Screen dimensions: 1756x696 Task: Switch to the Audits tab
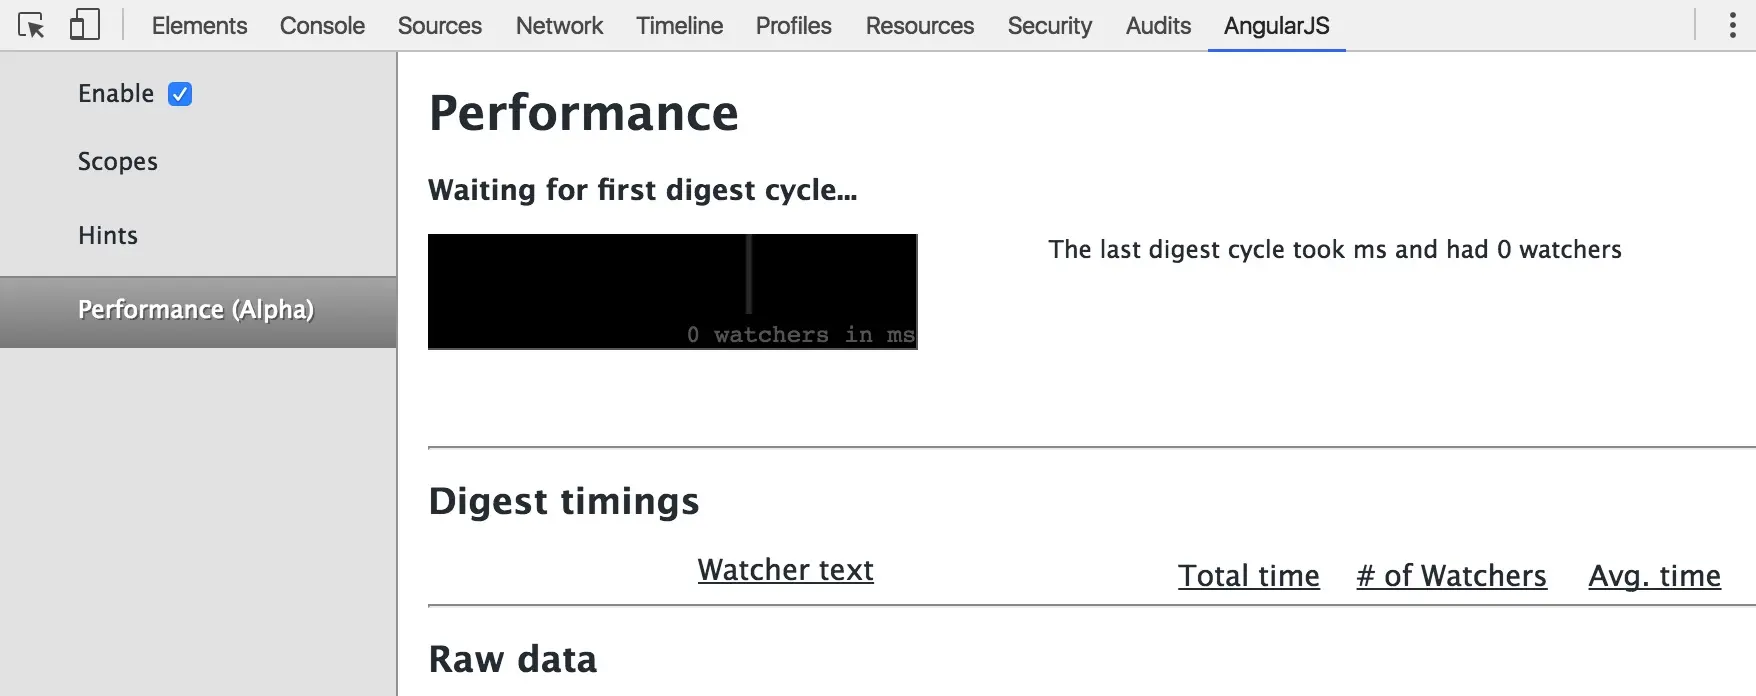coord(1158,25)
